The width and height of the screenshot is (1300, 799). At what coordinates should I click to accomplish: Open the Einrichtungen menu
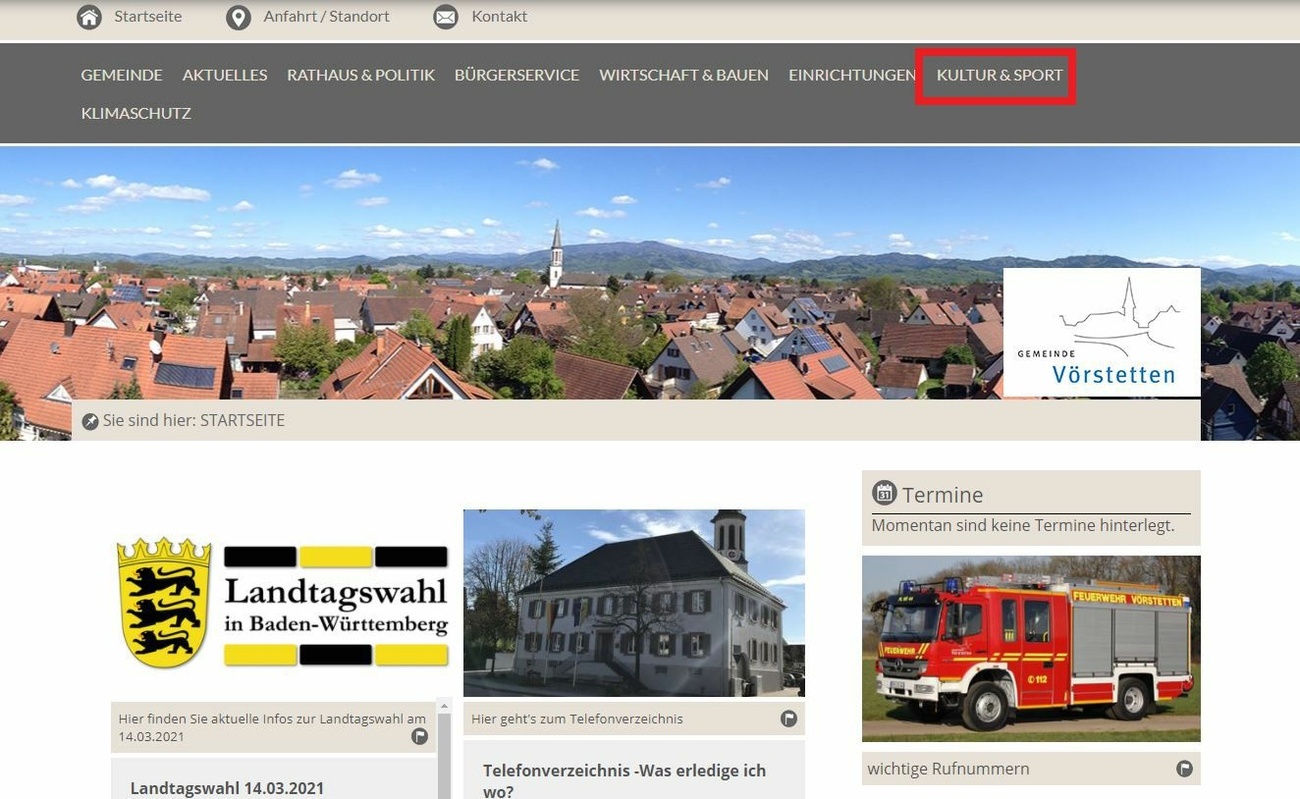point(851,75)
